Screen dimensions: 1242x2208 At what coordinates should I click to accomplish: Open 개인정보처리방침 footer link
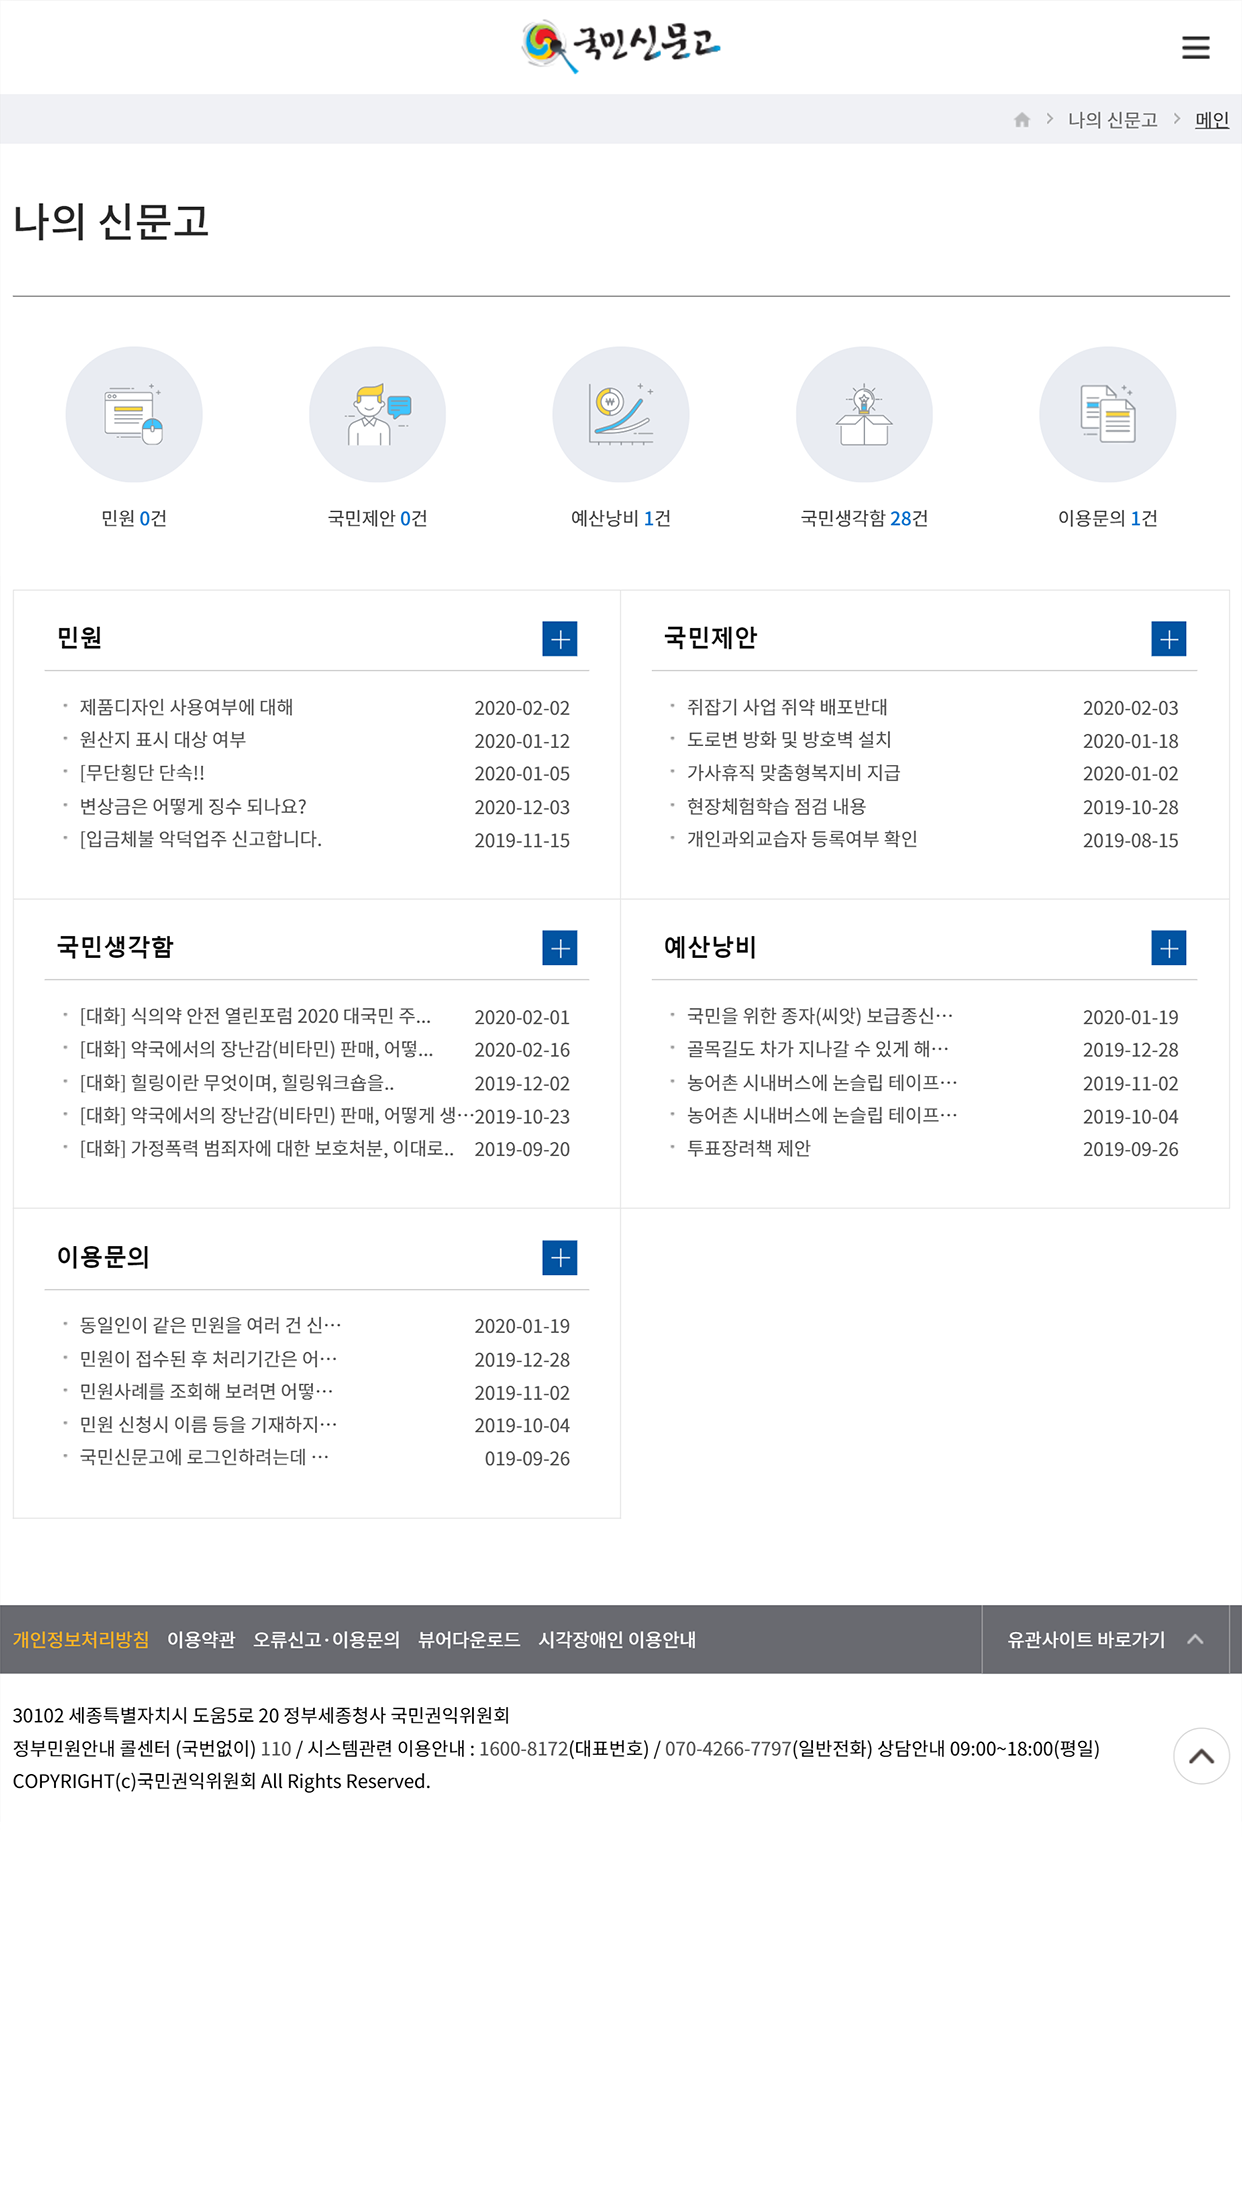[x=81, y=1639]
